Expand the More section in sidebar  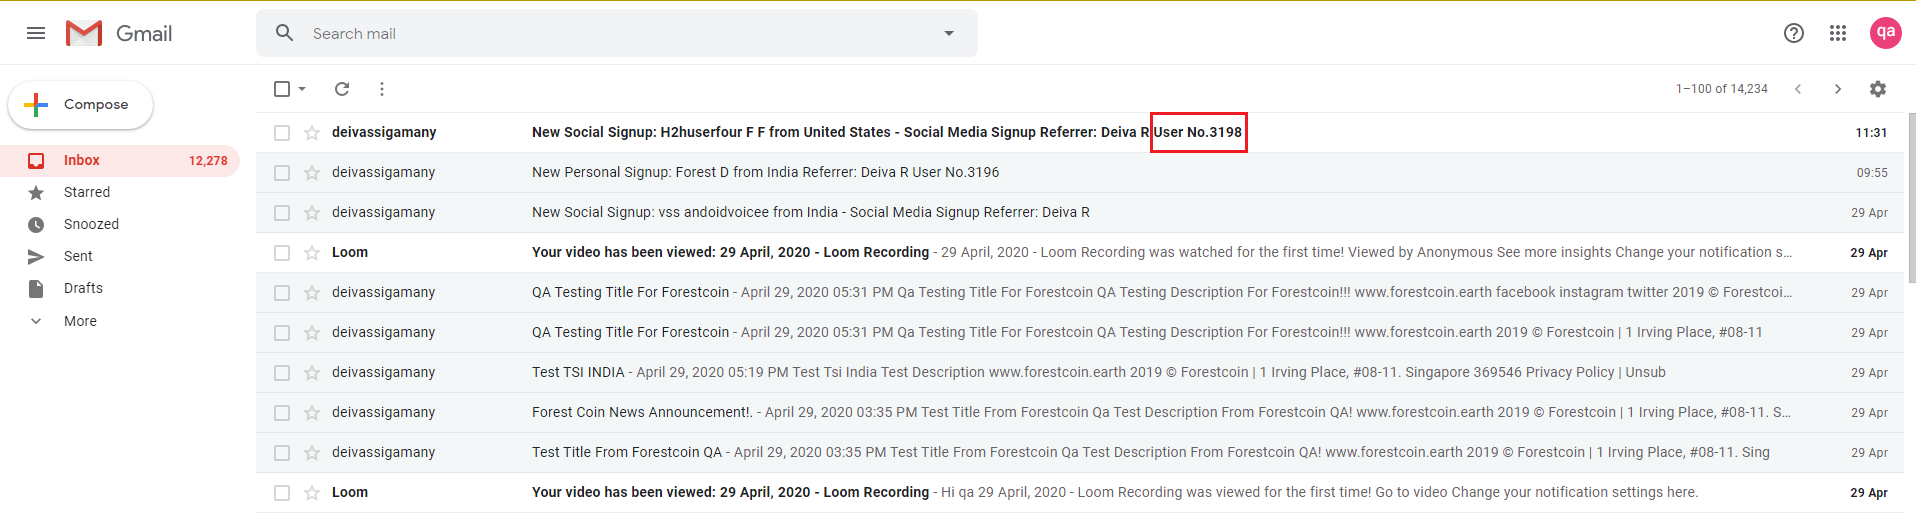coord(80,321)
